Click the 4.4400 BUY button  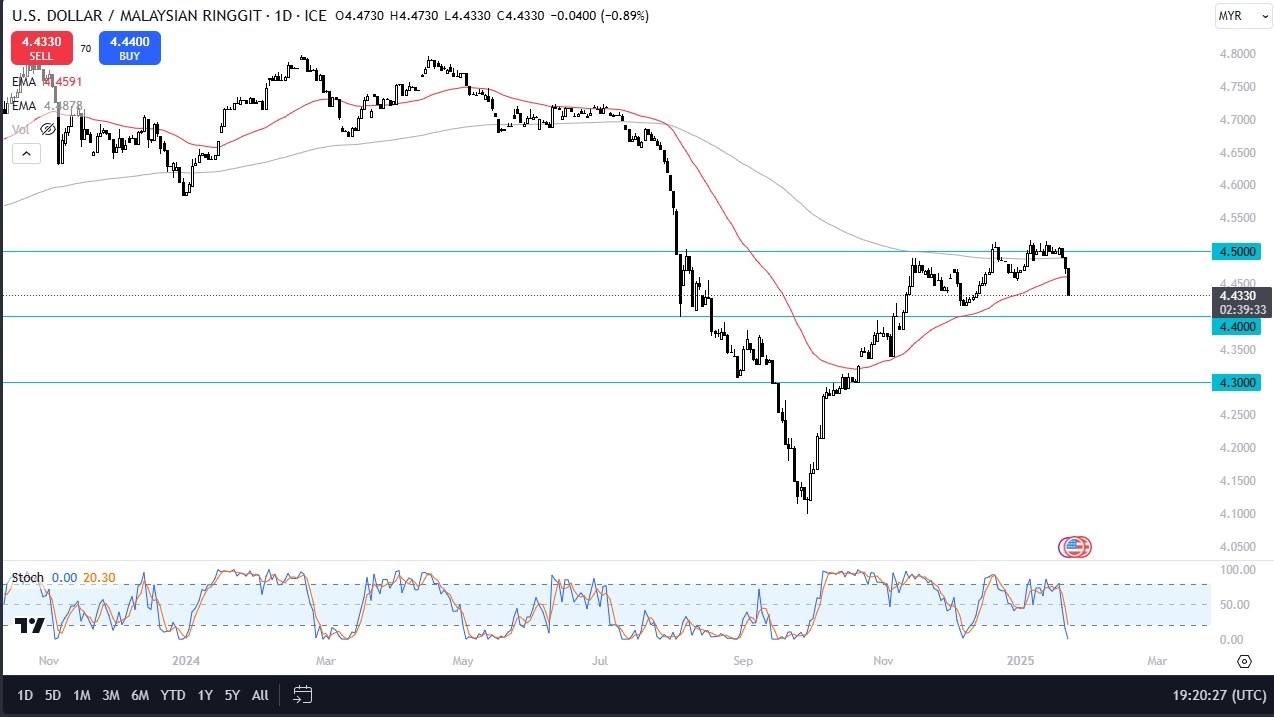(x=129, y=47)
